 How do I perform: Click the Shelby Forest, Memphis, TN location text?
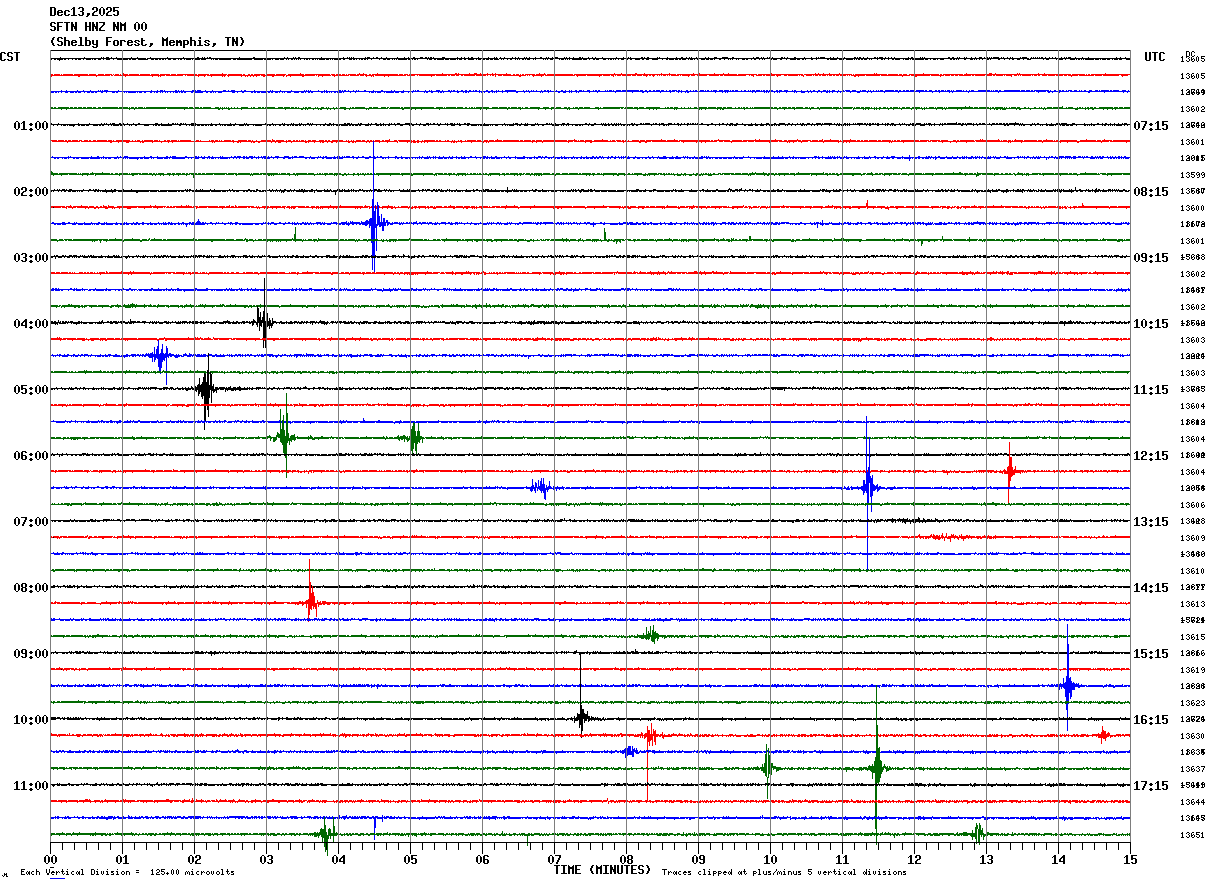147,42
